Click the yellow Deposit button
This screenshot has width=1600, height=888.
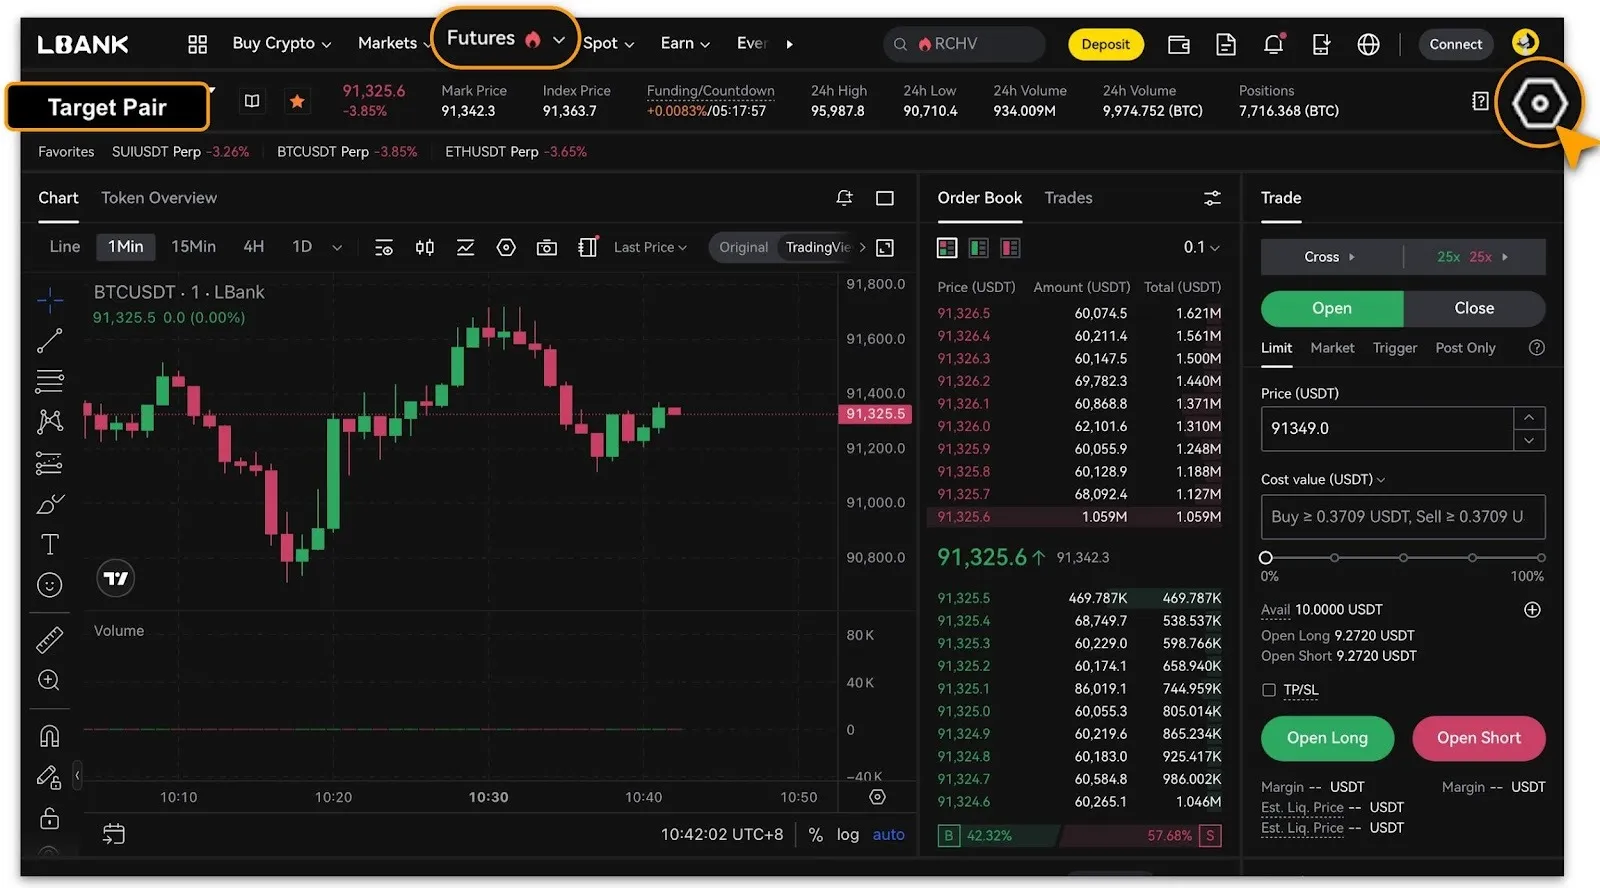[x=1105, y=44]
